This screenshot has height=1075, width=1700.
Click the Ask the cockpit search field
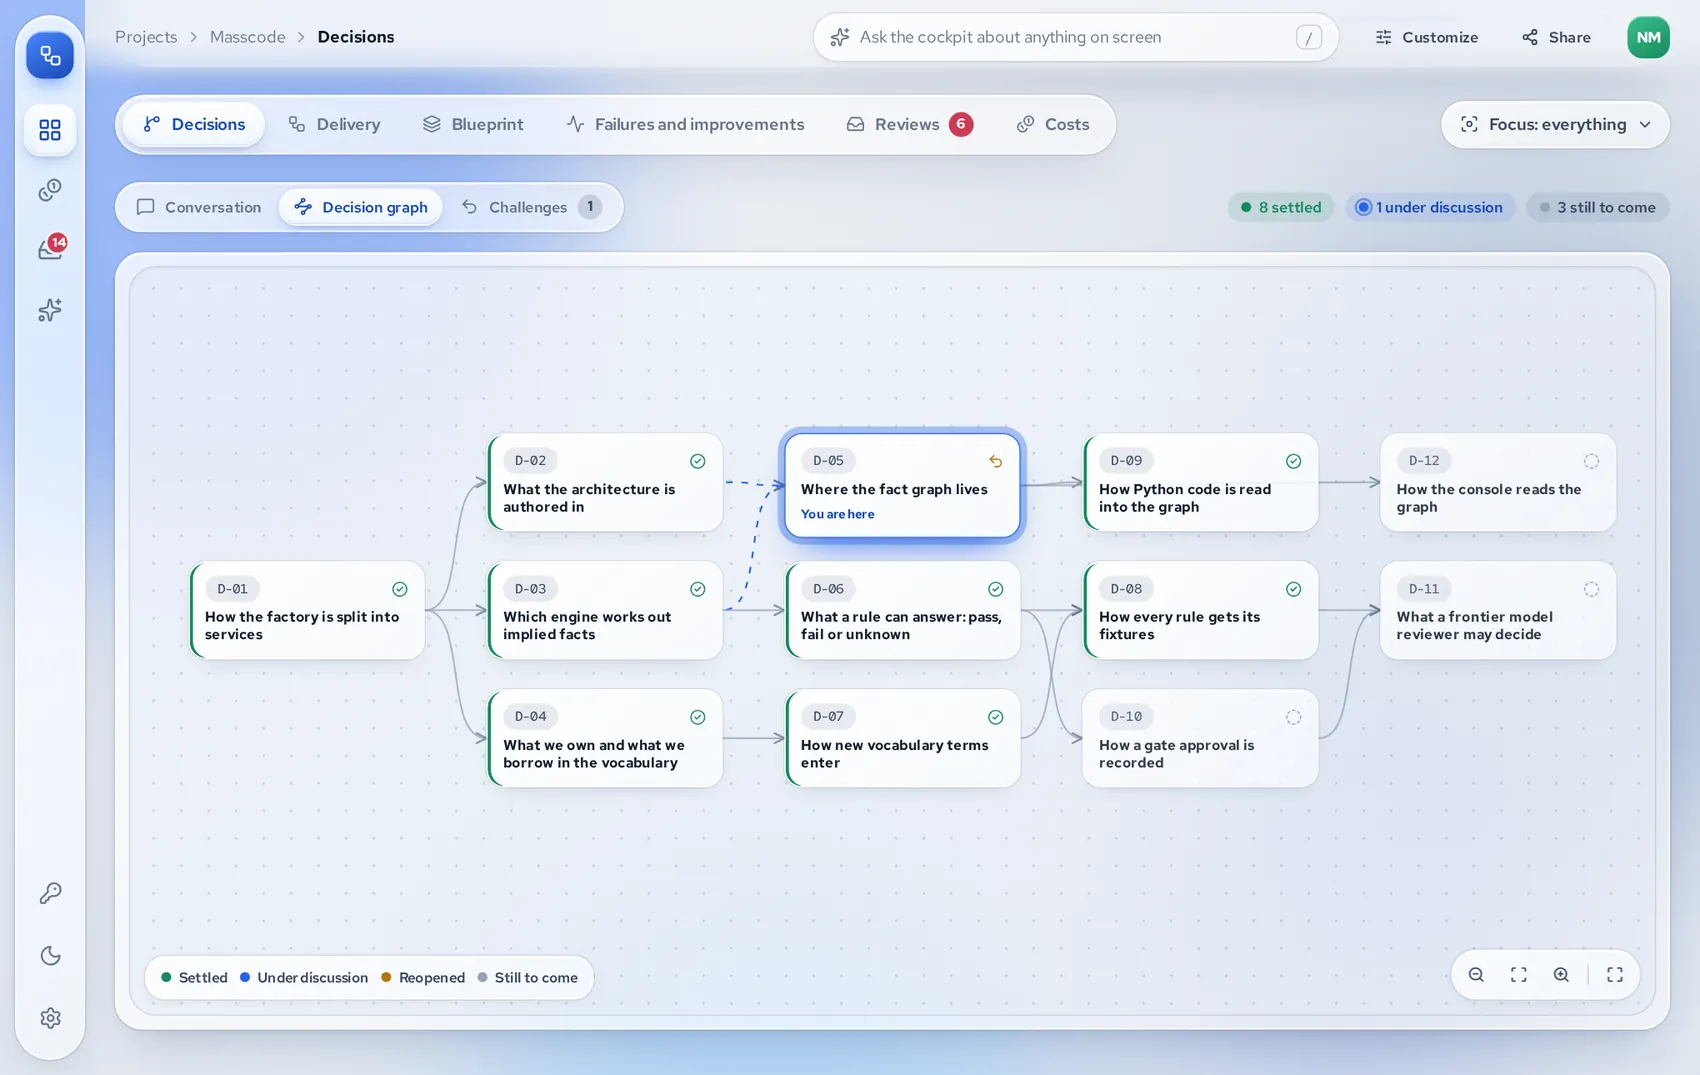click(1075, 37)
